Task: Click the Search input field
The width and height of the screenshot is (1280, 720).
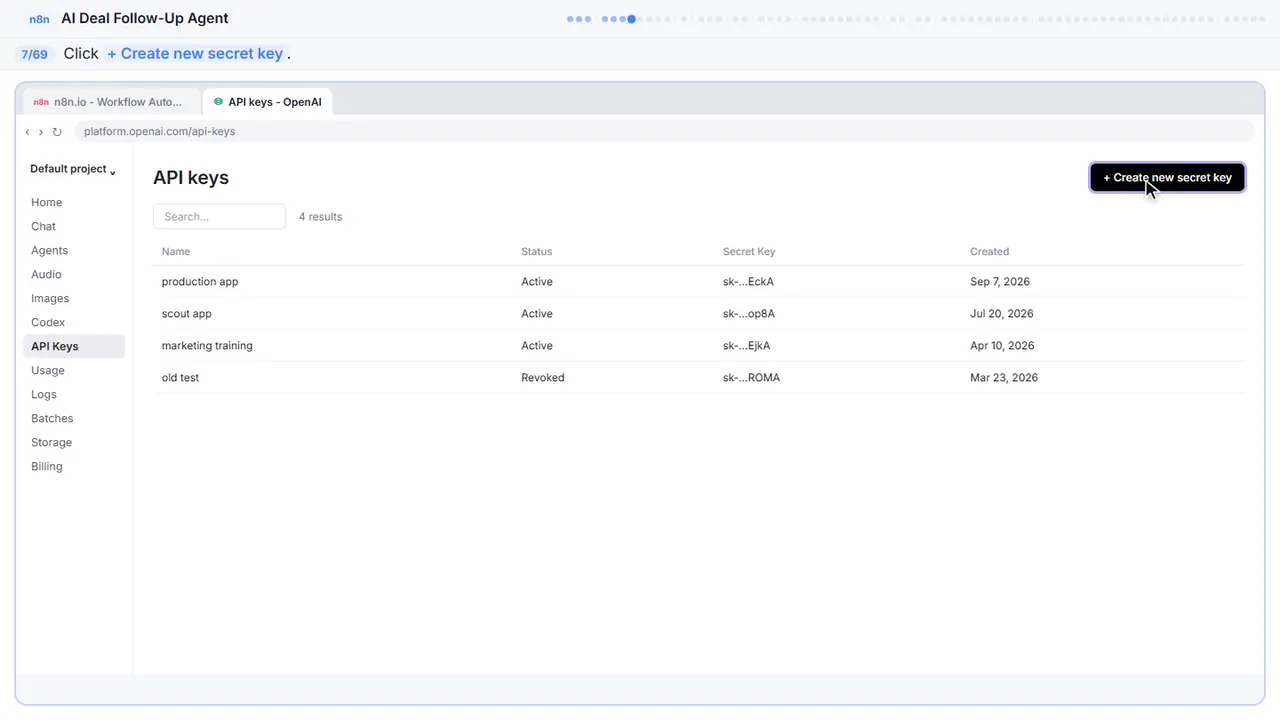Action: pyautogui.click(x=219, y=217)
